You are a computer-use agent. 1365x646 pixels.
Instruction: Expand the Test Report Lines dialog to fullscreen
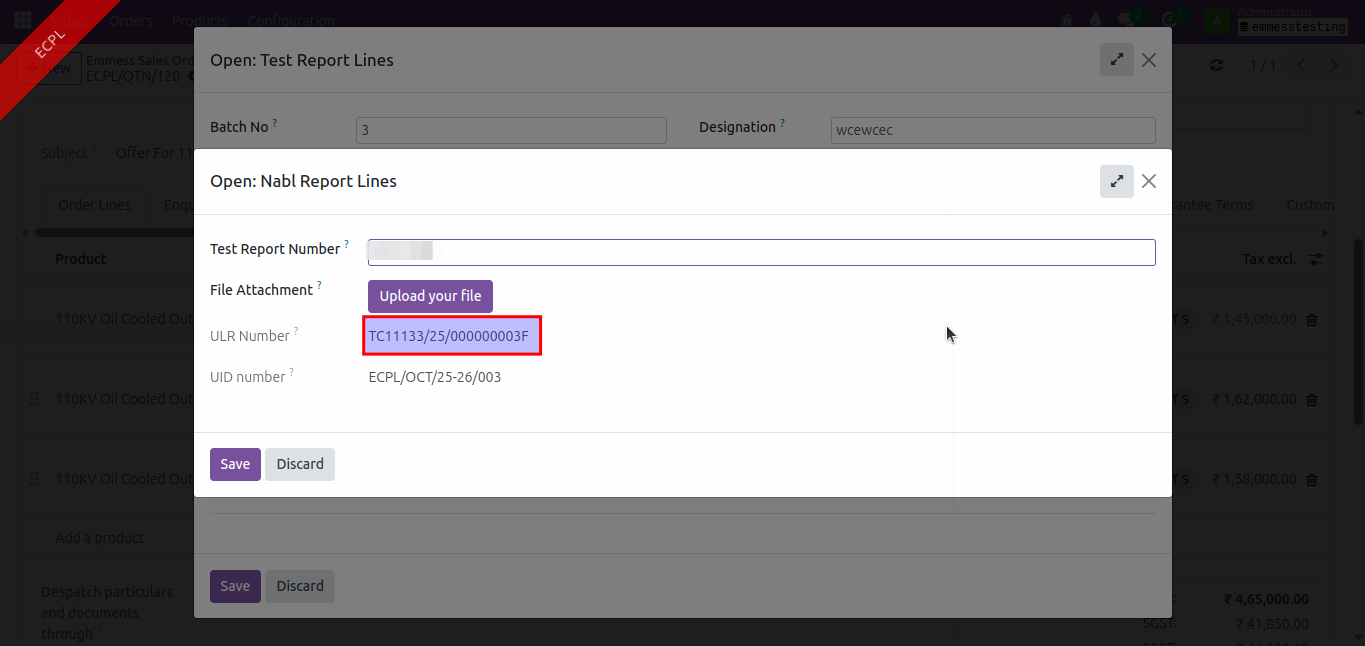pyautogui.click(x=1116, y=60)
